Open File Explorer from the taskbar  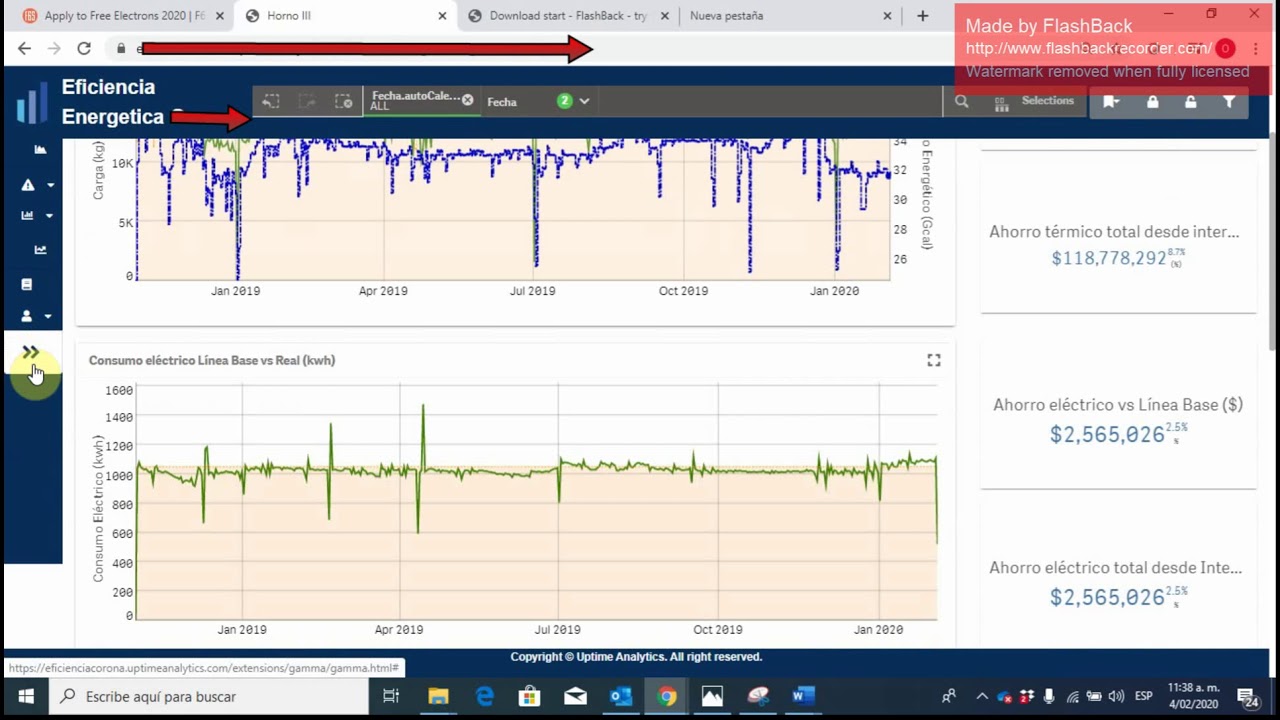coord(438,696)
